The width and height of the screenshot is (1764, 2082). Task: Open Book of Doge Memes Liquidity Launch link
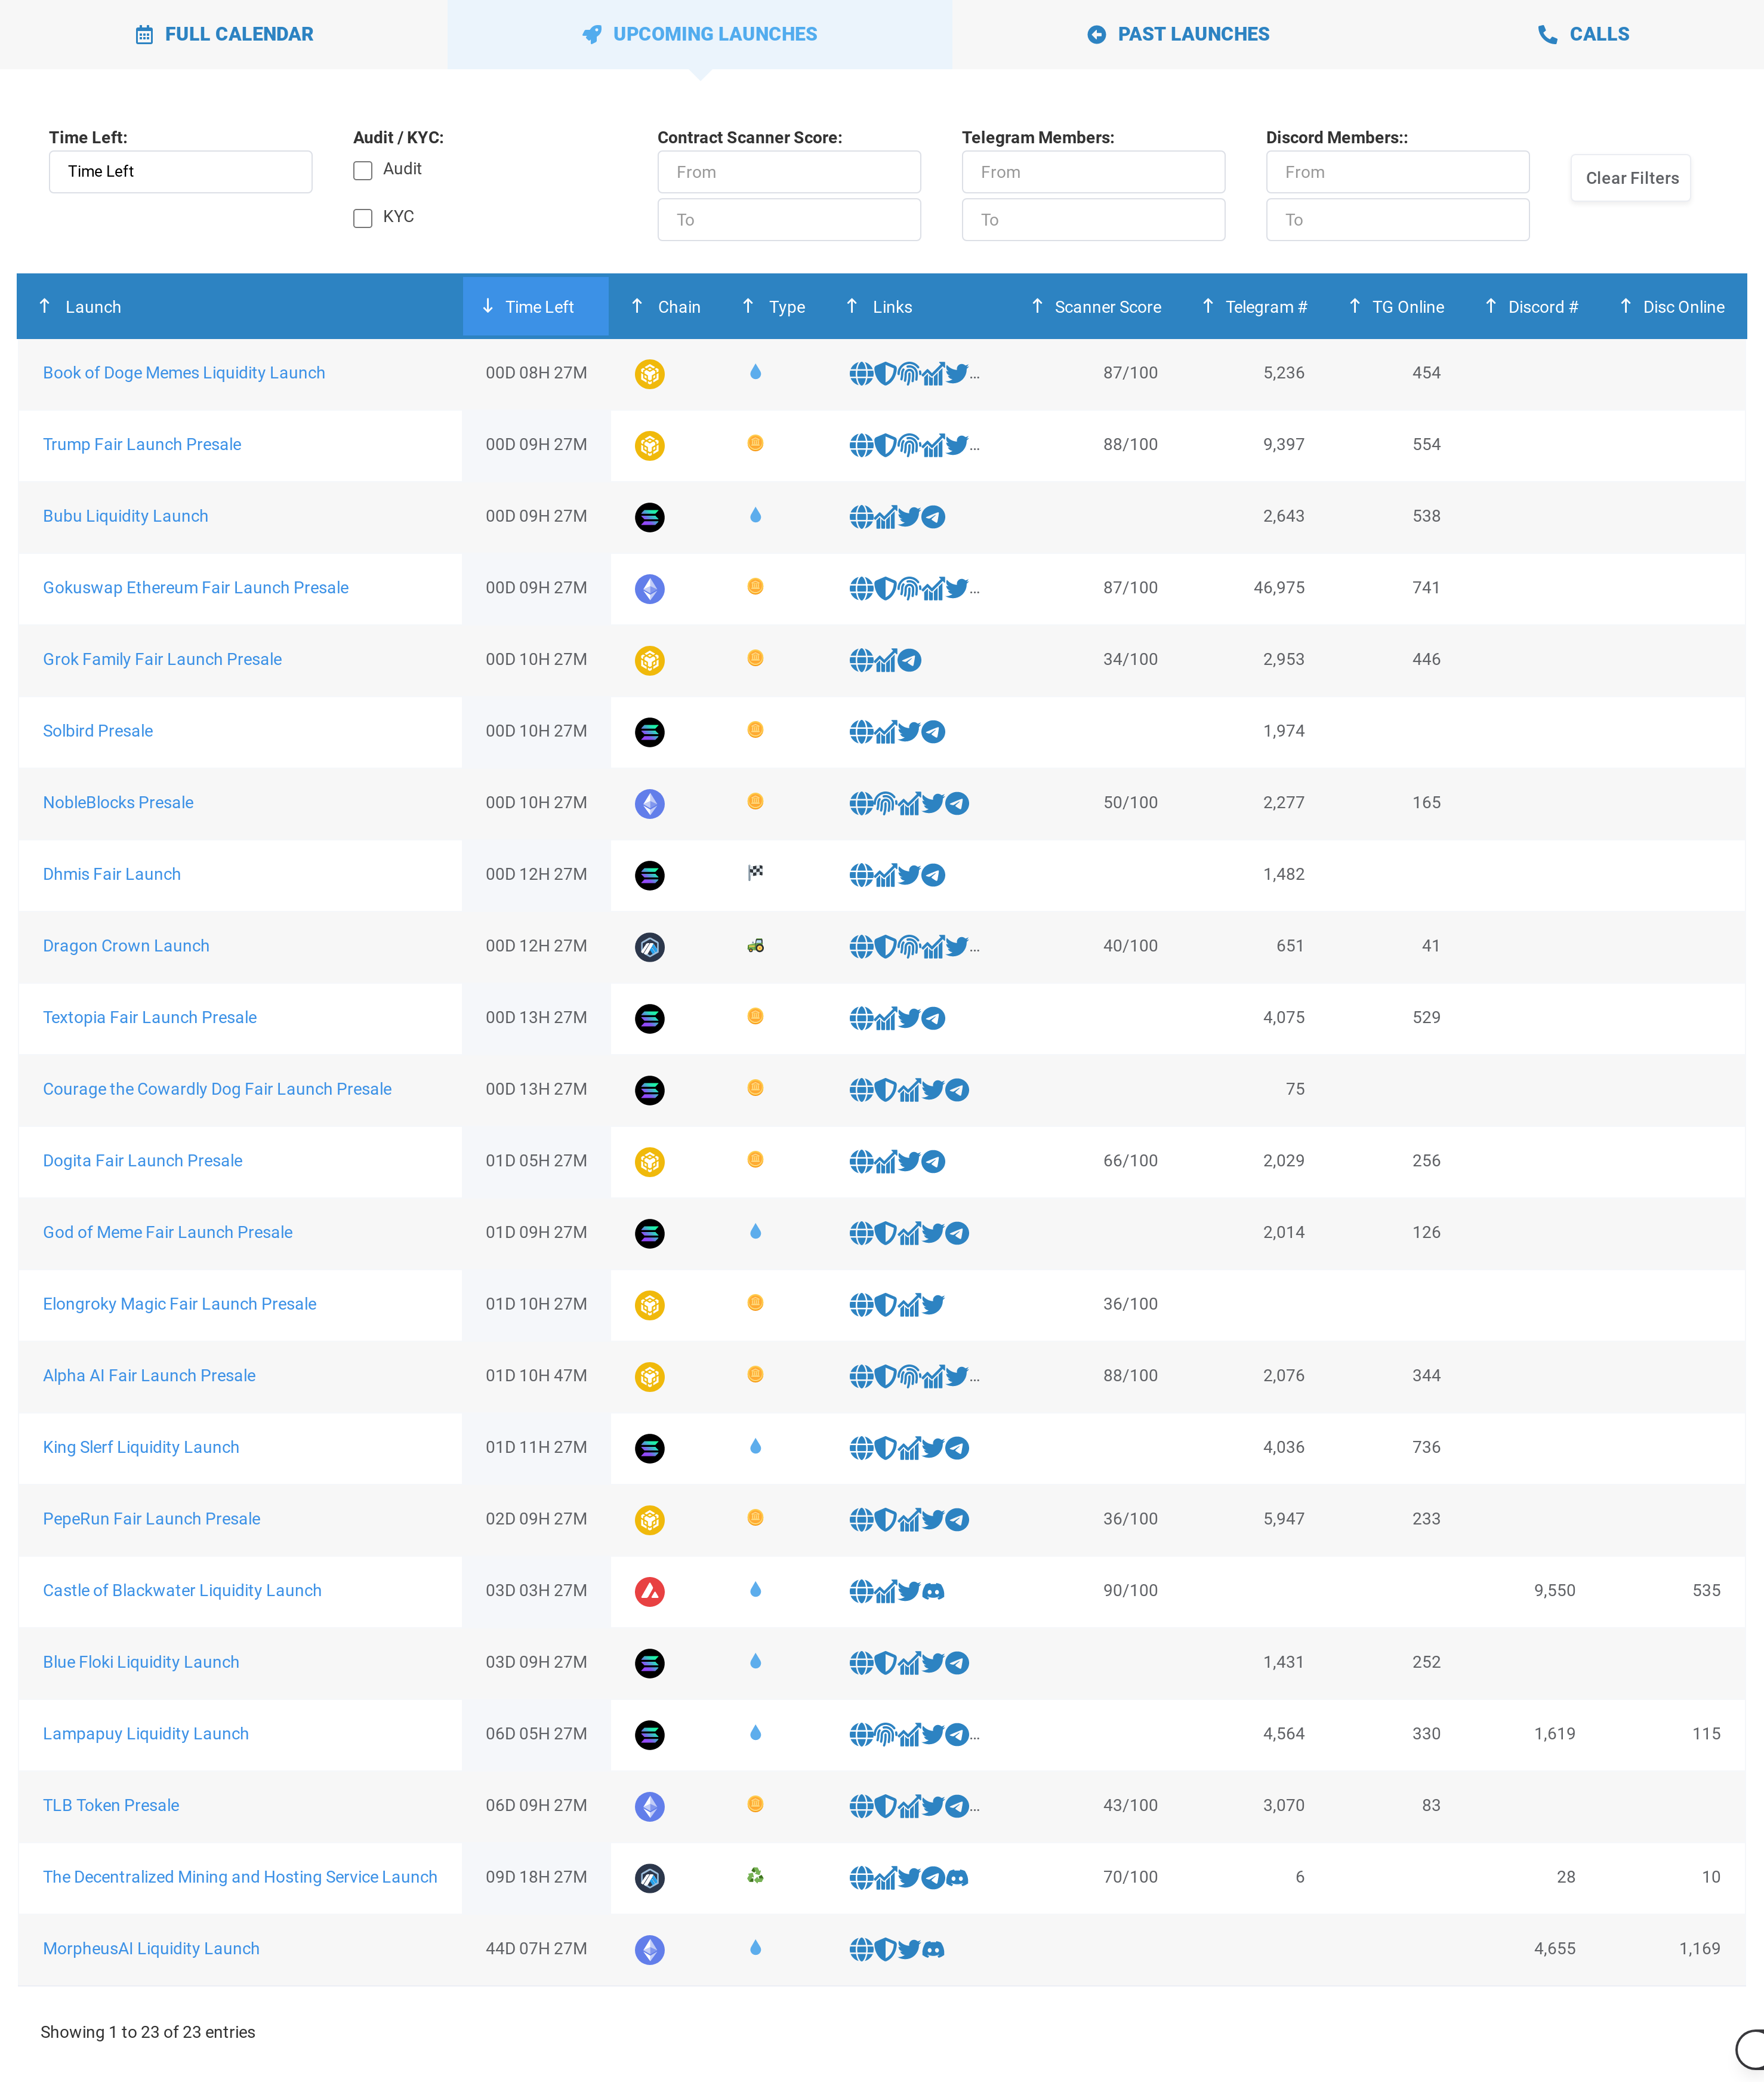click(184, 373)
